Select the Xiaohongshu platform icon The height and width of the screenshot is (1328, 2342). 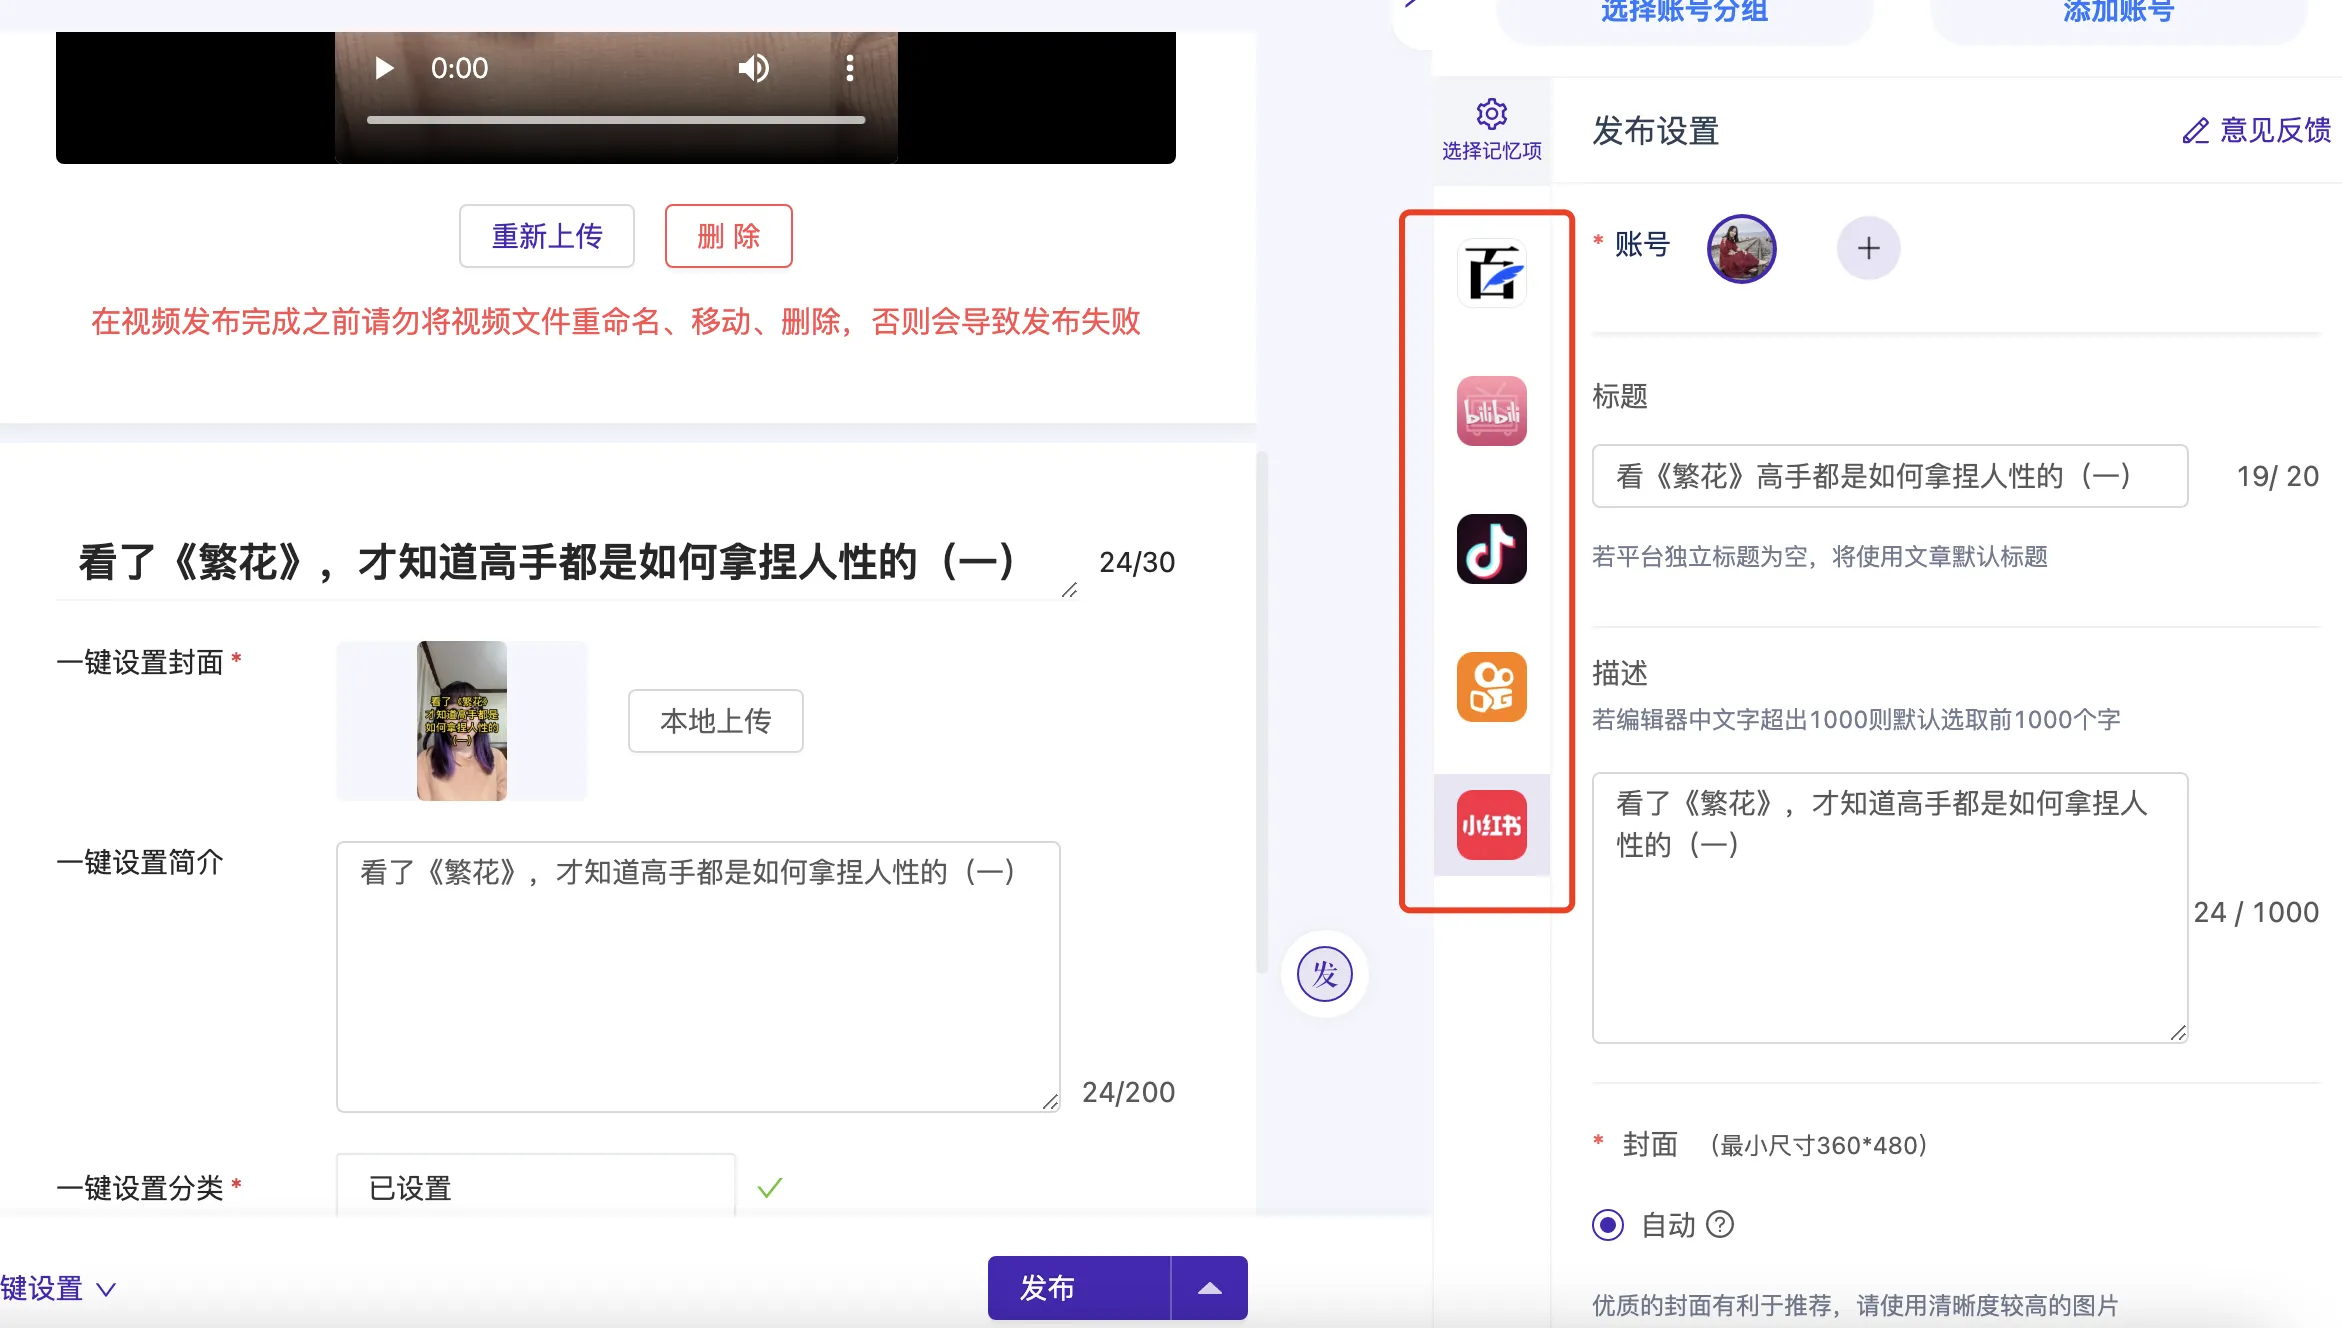tap(1491, 825)
